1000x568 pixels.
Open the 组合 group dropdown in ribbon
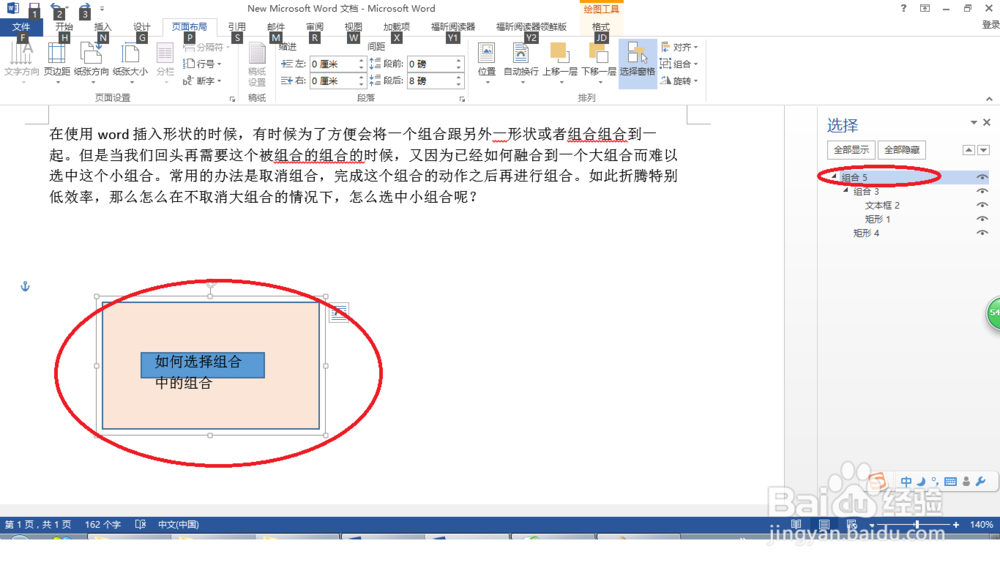tap(679, 64)
